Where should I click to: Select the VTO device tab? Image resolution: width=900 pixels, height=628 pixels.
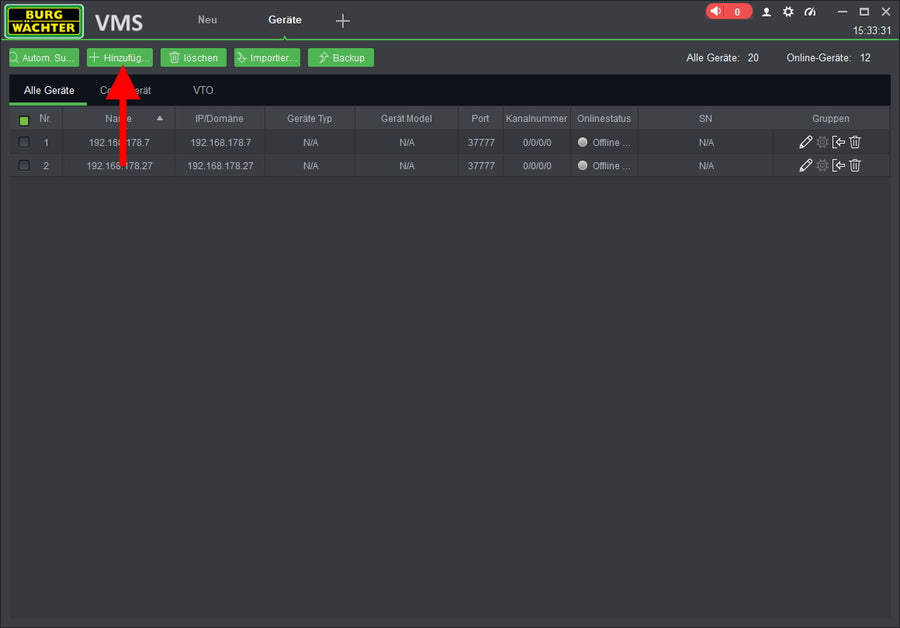pos(203,90)
